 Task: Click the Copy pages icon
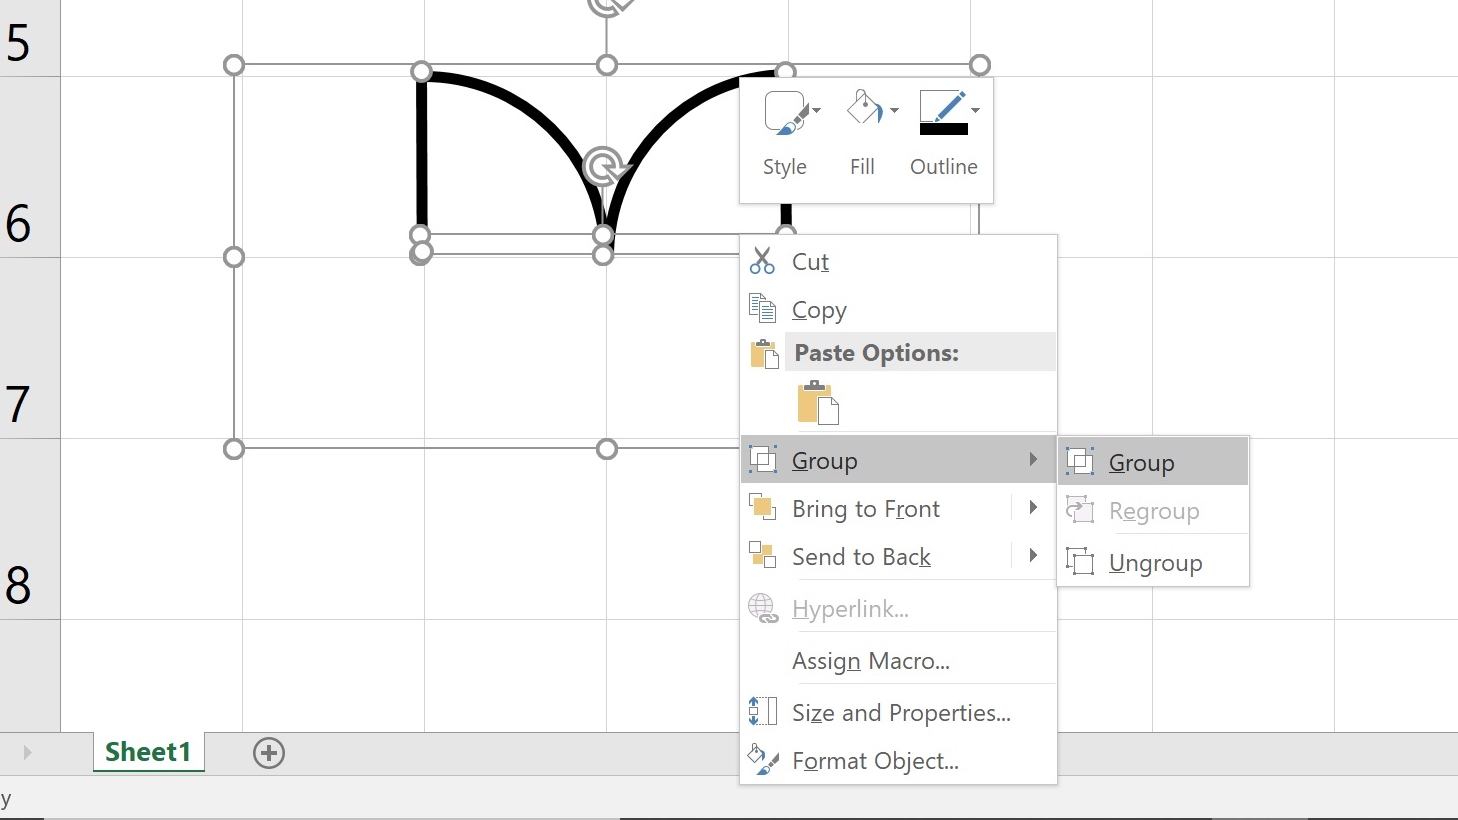click(x=762, y=309)
